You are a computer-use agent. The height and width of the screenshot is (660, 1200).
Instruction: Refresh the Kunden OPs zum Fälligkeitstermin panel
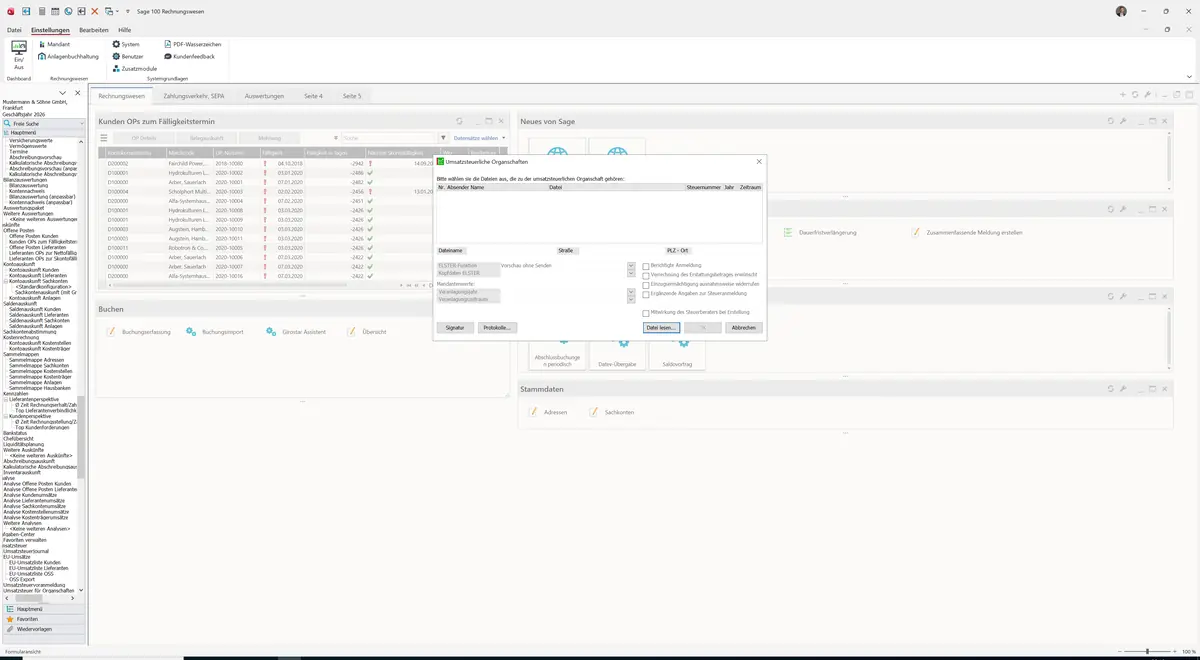(x=459, y=121)
